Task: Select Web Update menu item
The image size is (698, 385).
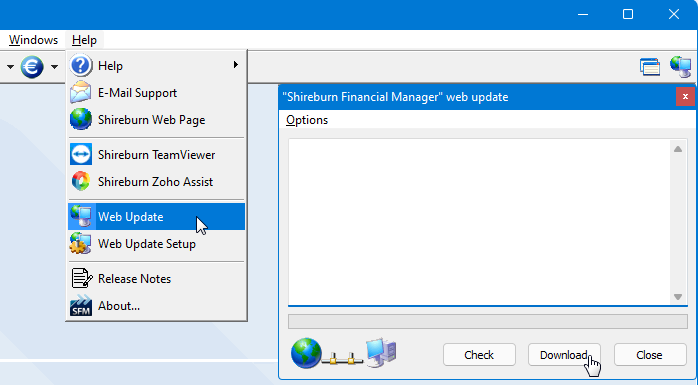Action: 157,217
